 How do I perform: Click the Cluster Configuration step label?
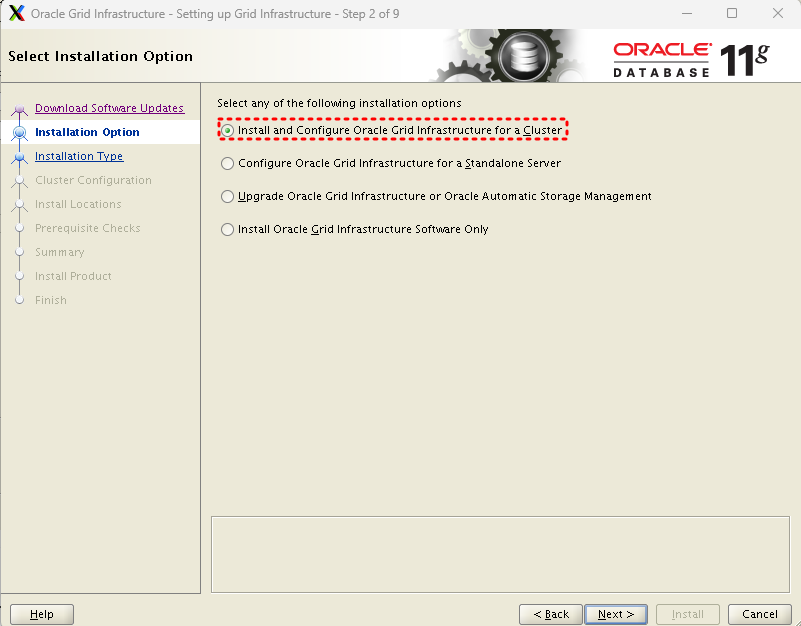[93, 180]
